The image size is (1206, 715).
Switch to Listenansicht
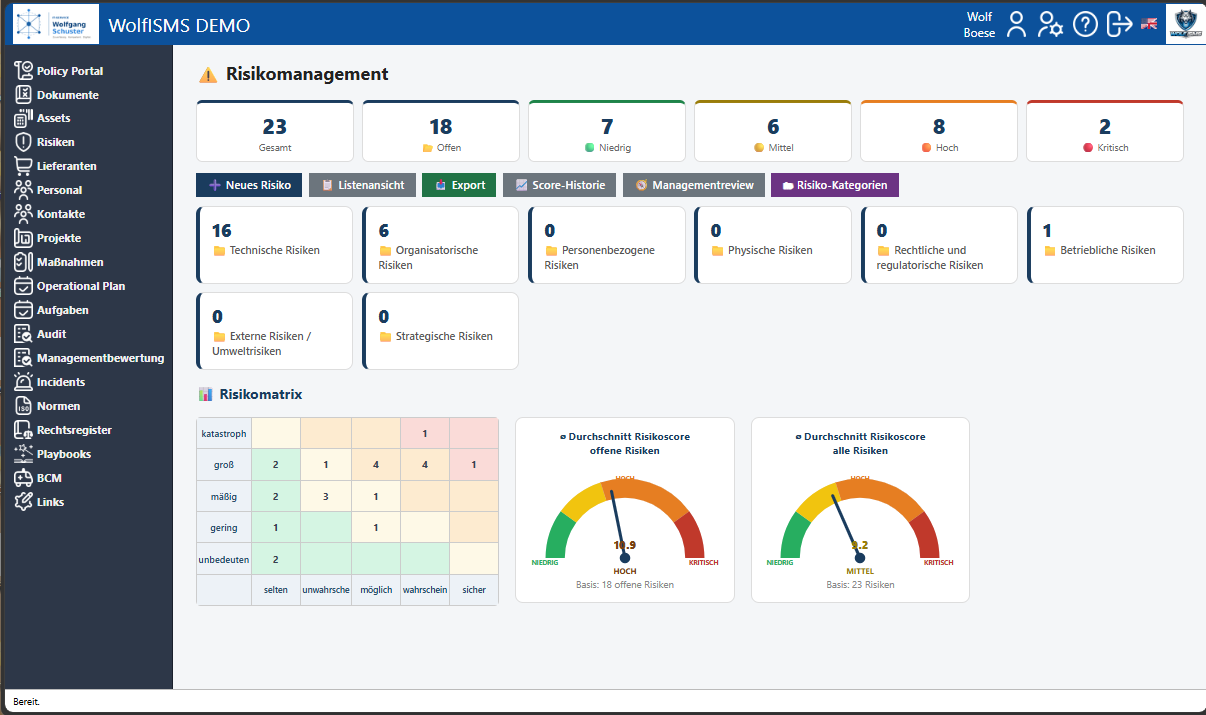(362, 185)
